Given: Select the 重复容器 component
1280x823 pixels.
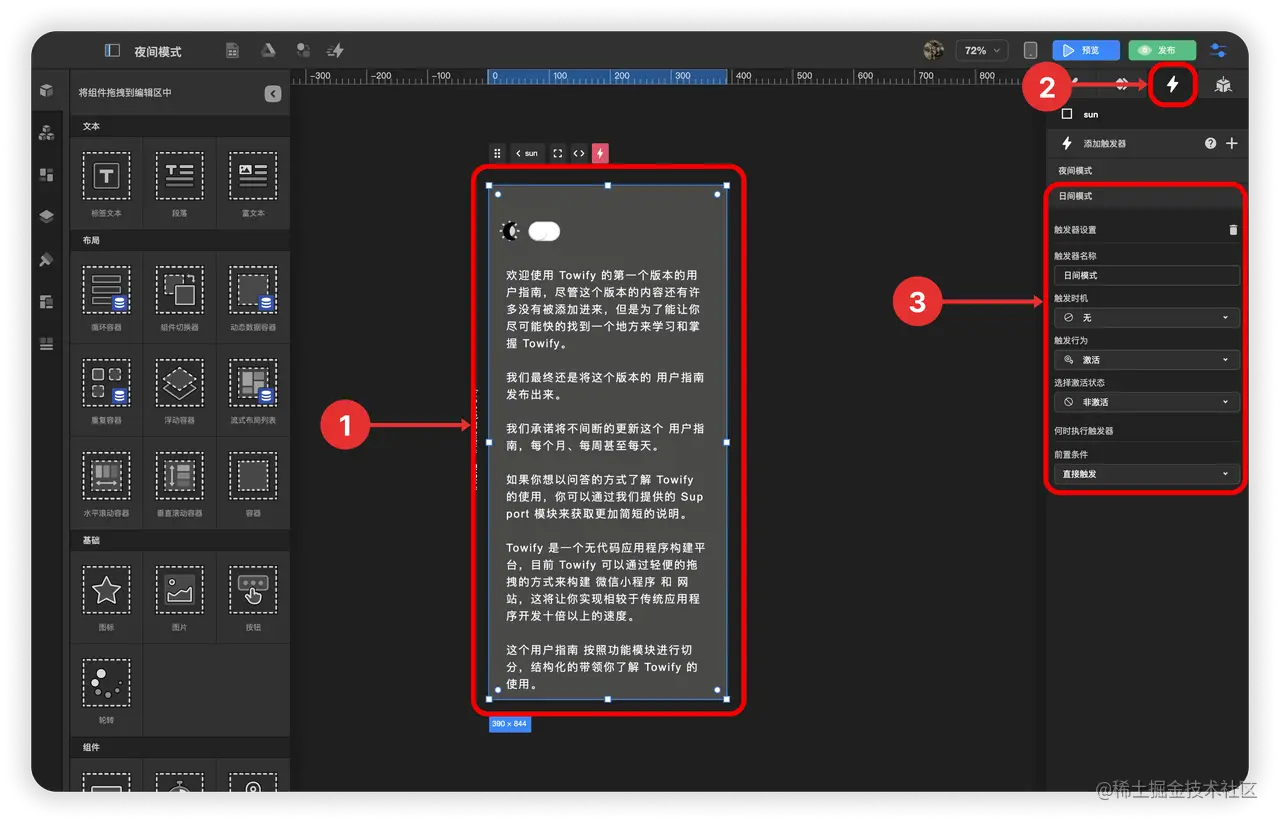Looking at the screenshot, I should pyautogui.click(x=106, y=390).
